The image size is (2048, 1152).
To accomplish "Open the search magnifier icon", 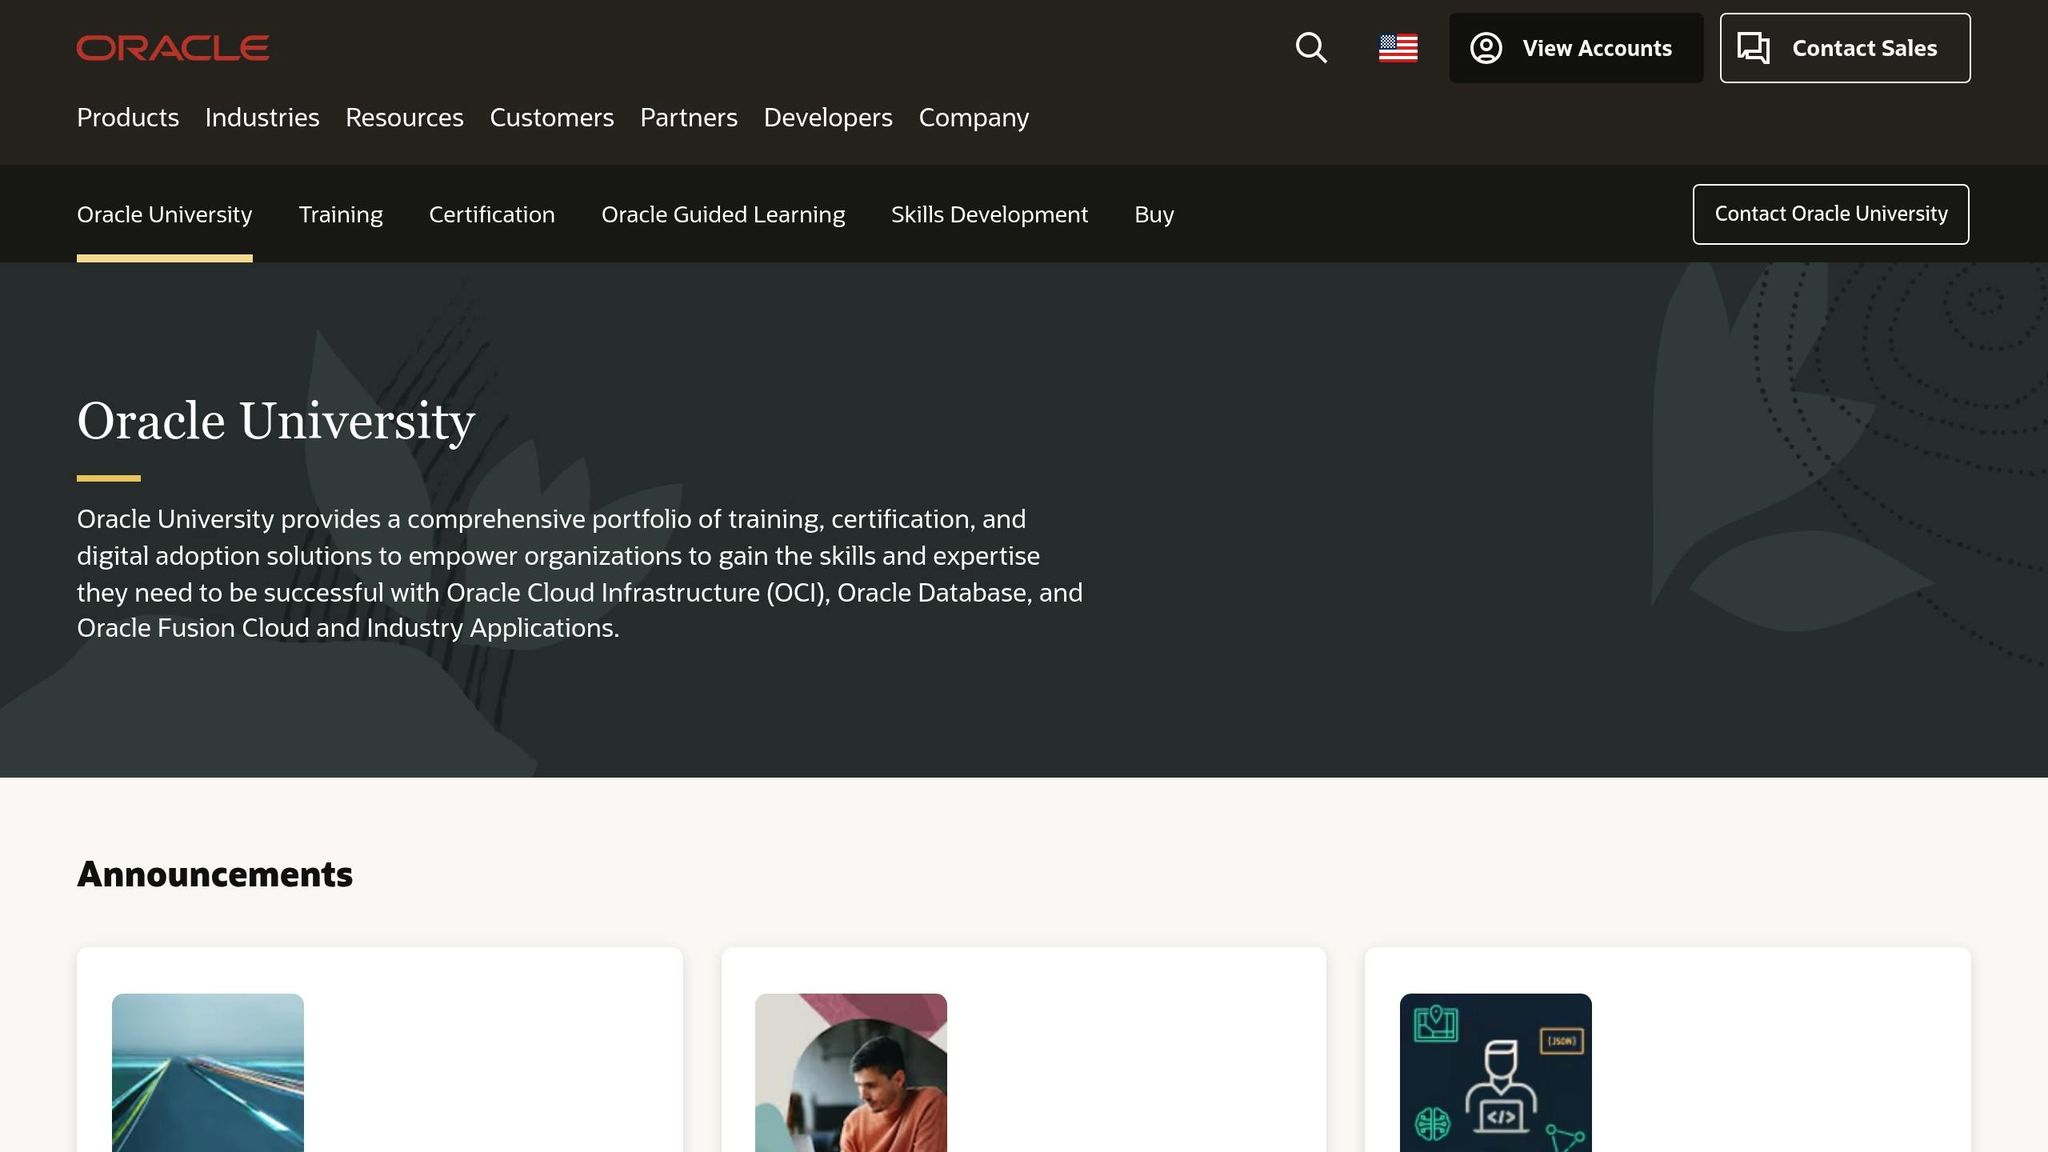I will point(1311,48).
